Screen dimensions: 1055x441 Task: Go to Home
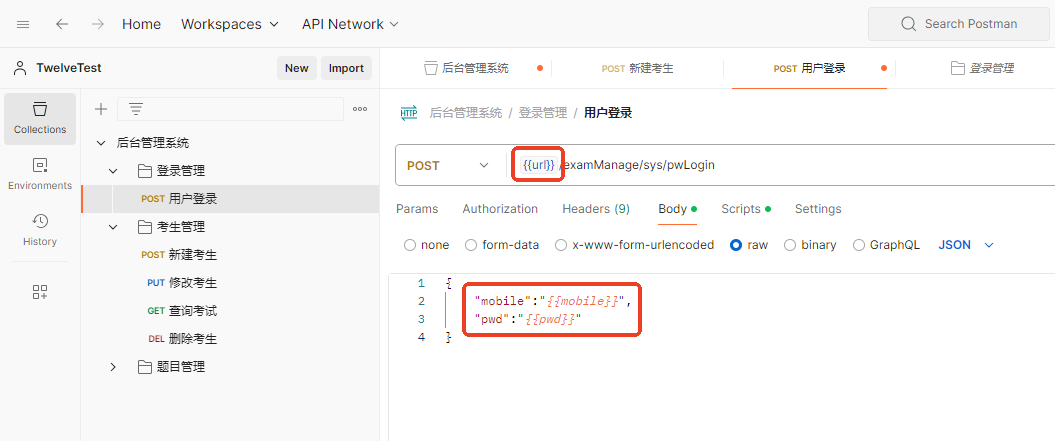141,24
